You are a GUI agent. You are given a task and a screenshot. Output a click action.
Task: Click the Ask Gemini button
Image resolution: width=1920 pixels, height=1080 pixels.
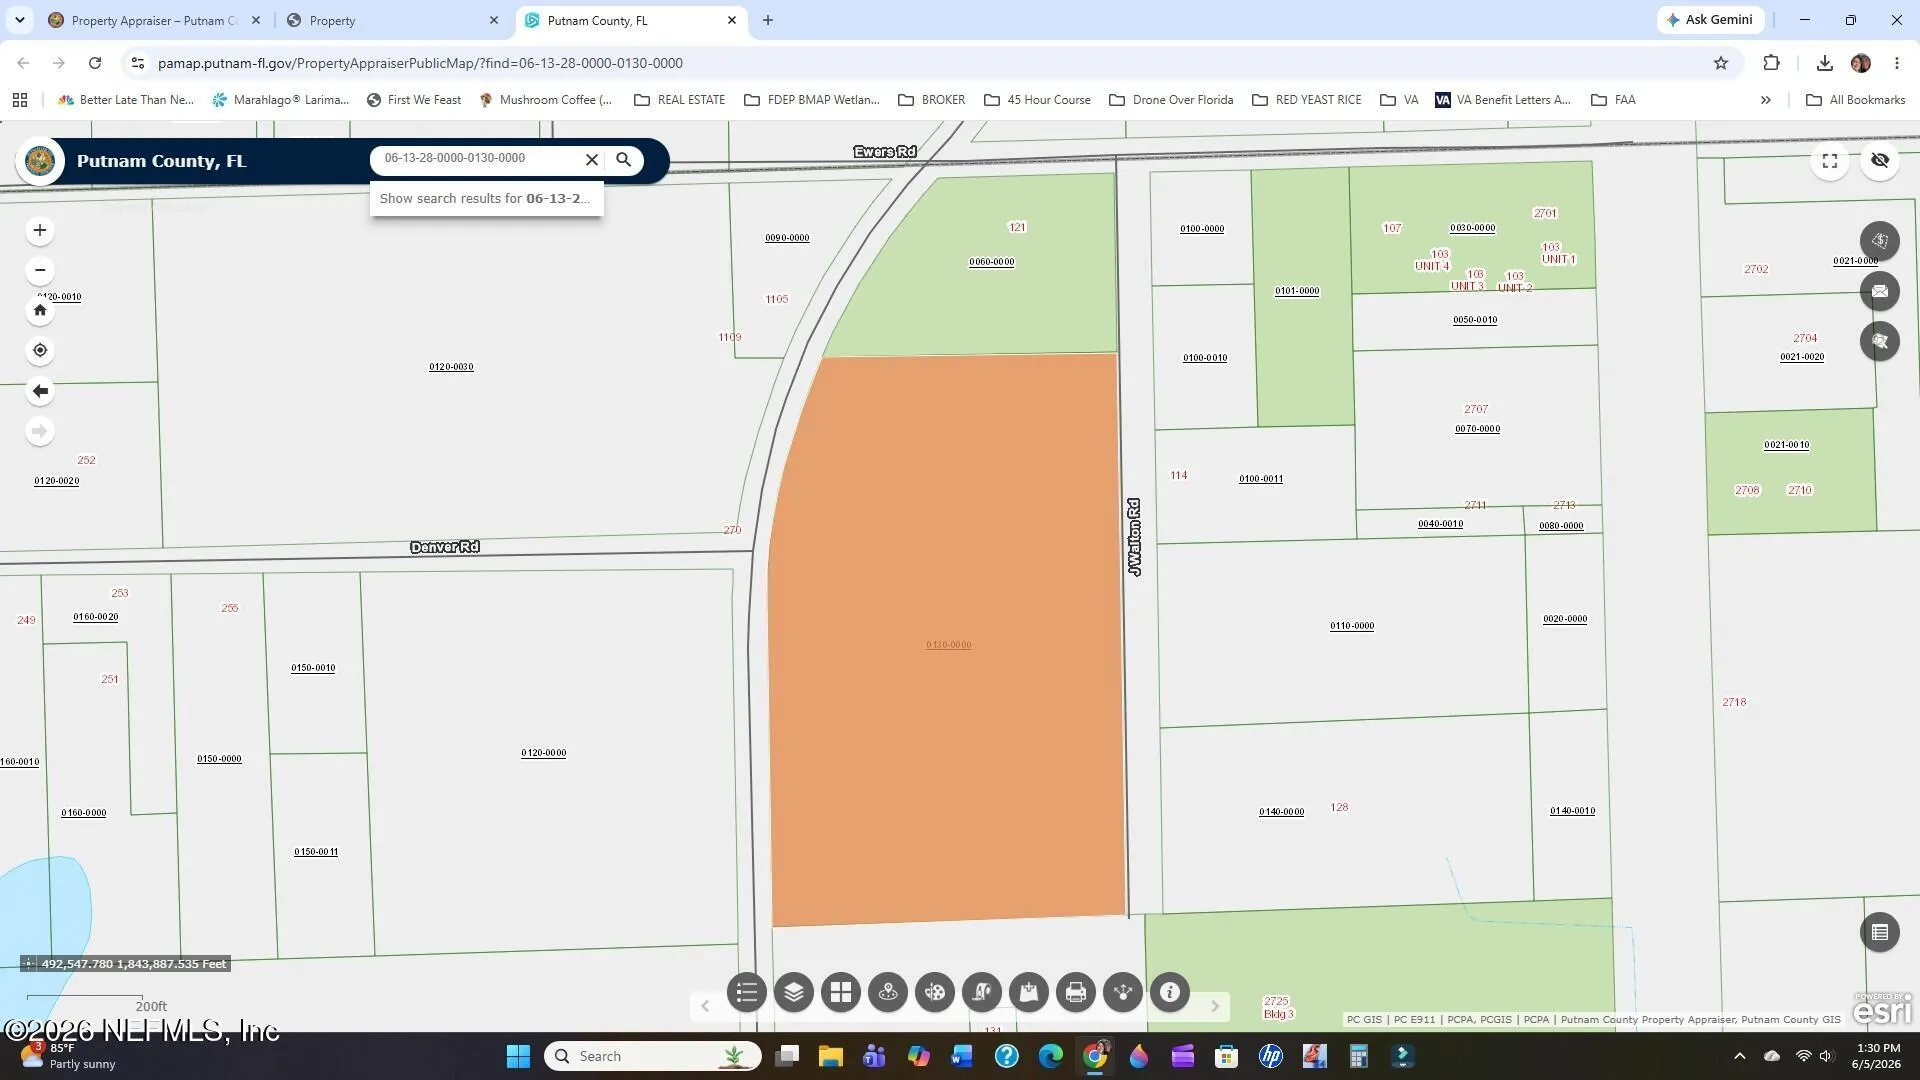pos(1710,20)
